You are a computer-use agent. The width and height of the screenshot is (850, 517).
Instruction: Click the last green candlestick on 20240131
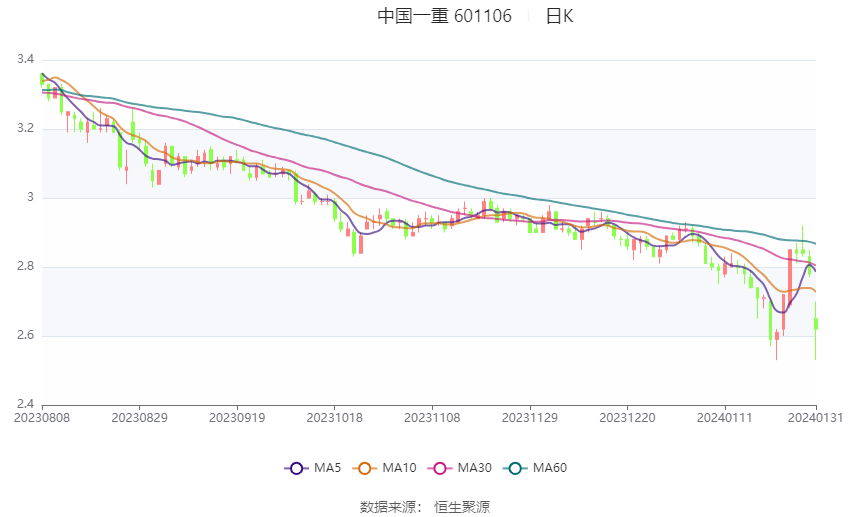(x=816, y=324)
